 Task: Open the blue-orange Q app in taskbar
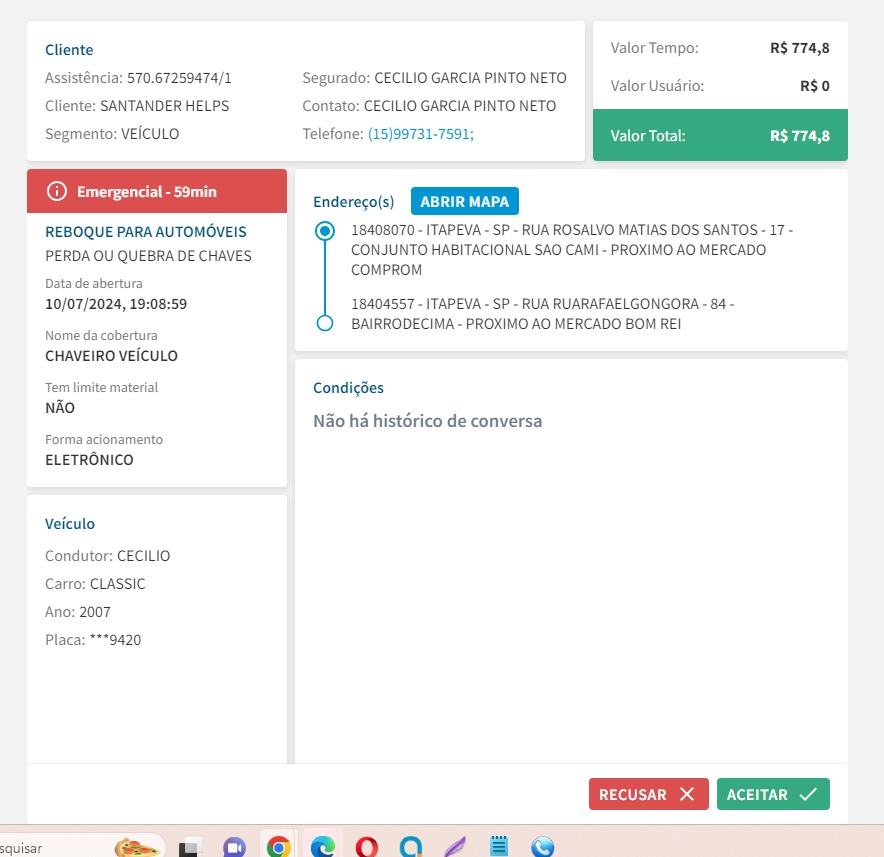pyautogui.click(x=411, y=846)
